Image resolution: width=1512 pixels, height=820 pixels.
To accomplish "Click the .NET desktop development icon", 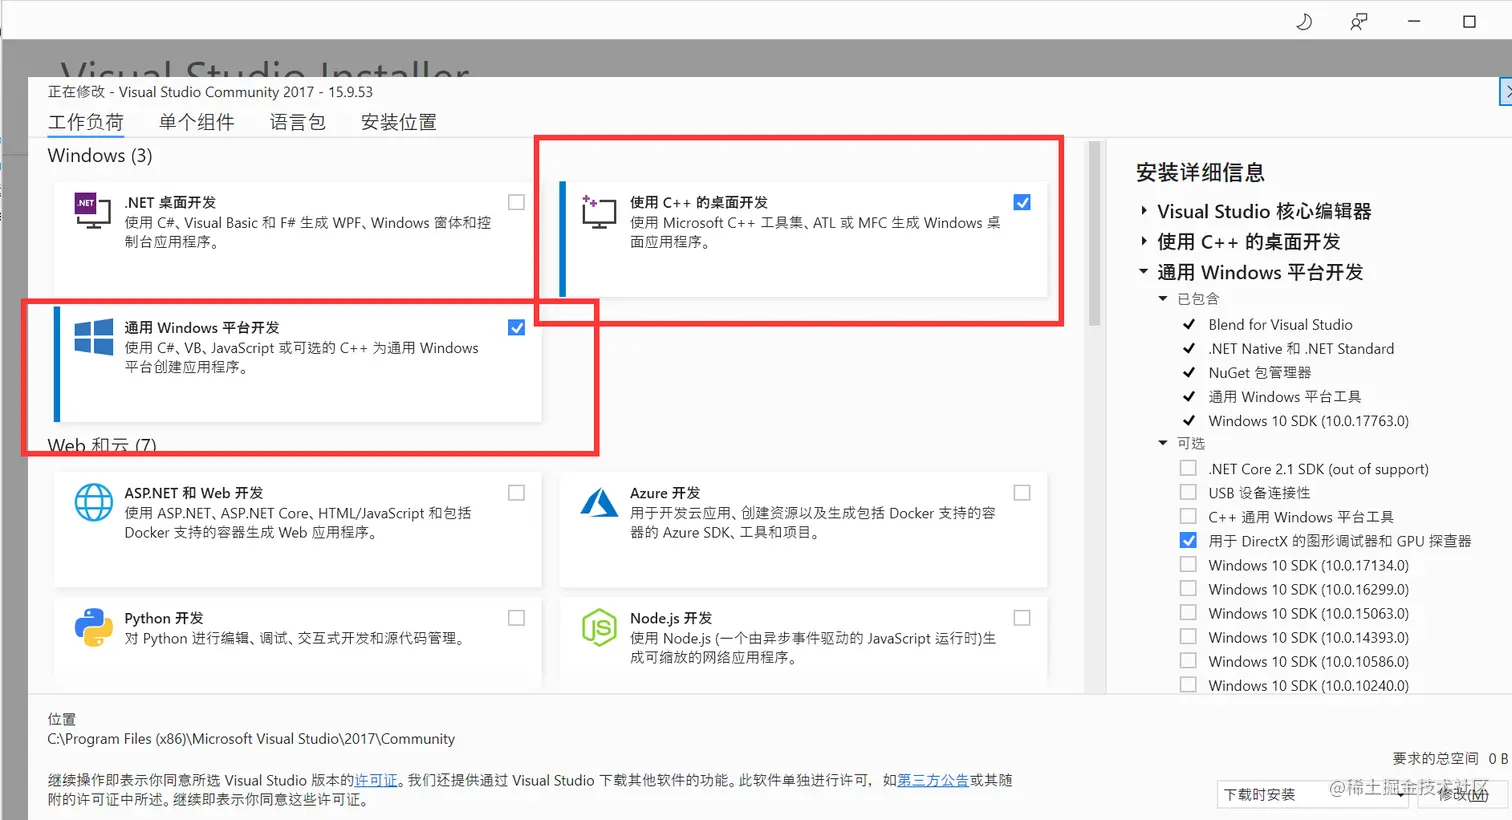I will click(93, 211).
